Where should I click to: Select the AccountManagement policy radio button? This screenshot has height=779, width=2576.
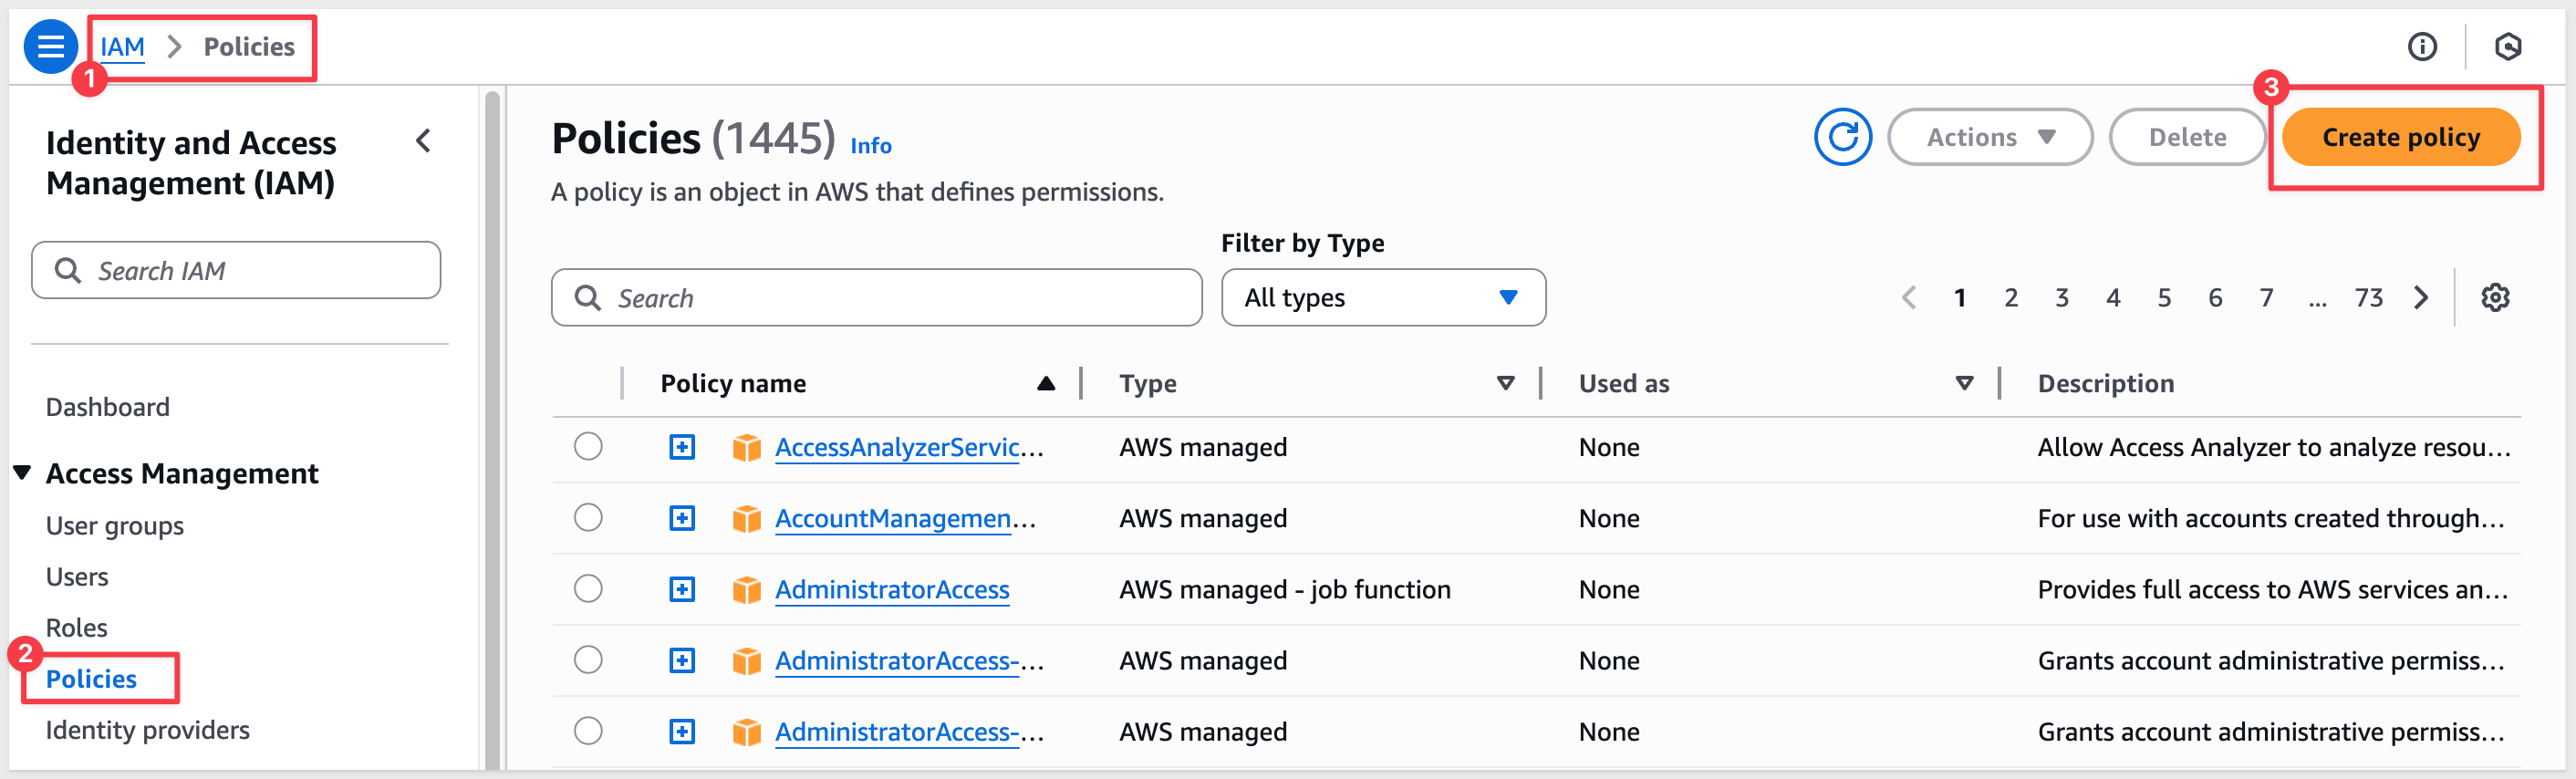tap(588, 518)
